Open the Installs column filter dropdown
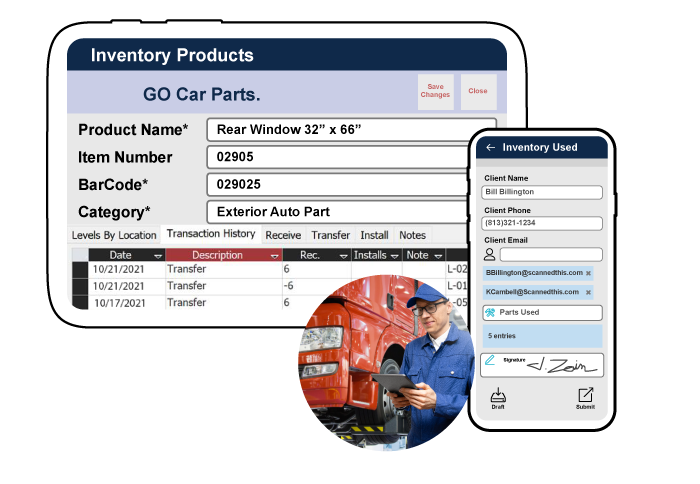 coord(395,256)
